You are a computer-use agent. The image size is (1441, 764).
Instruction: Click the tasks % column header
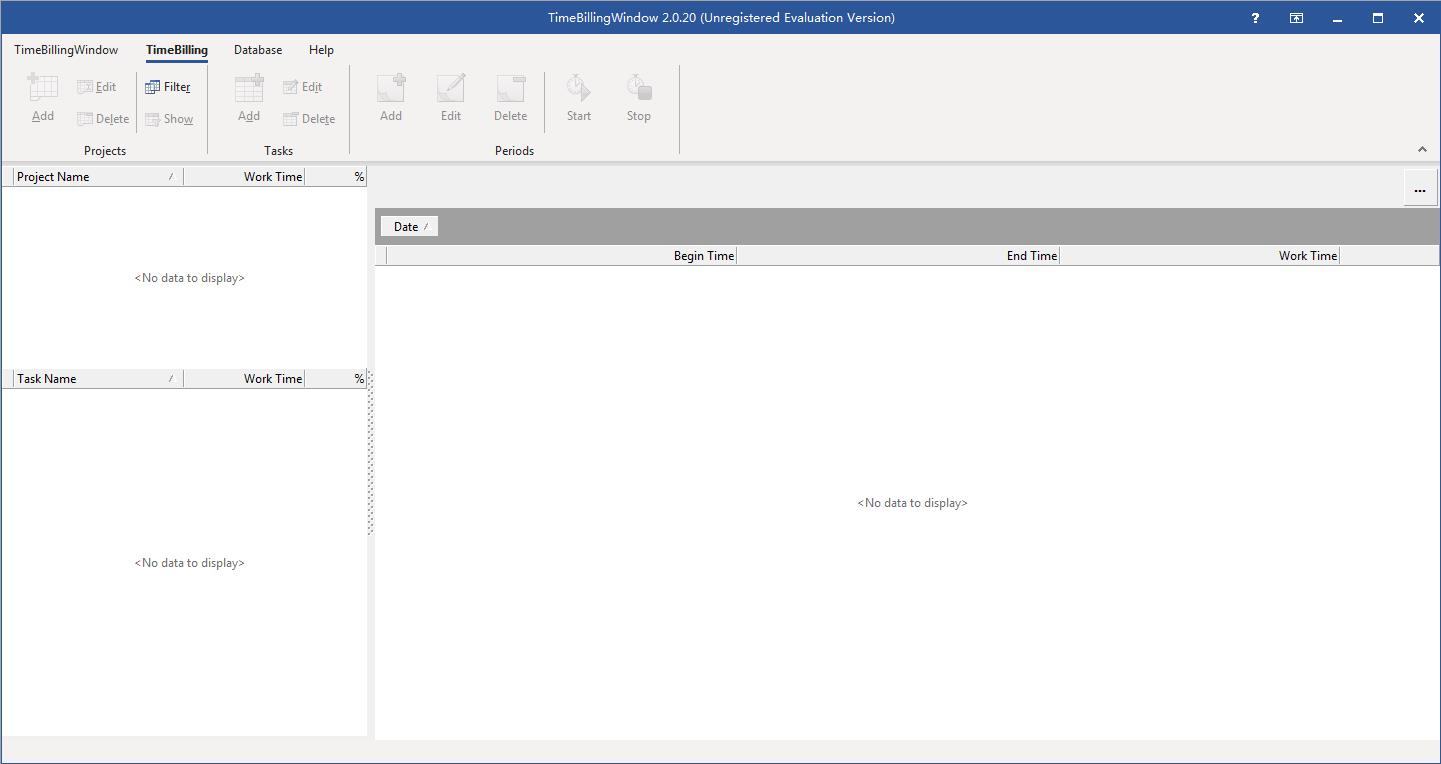336,379
